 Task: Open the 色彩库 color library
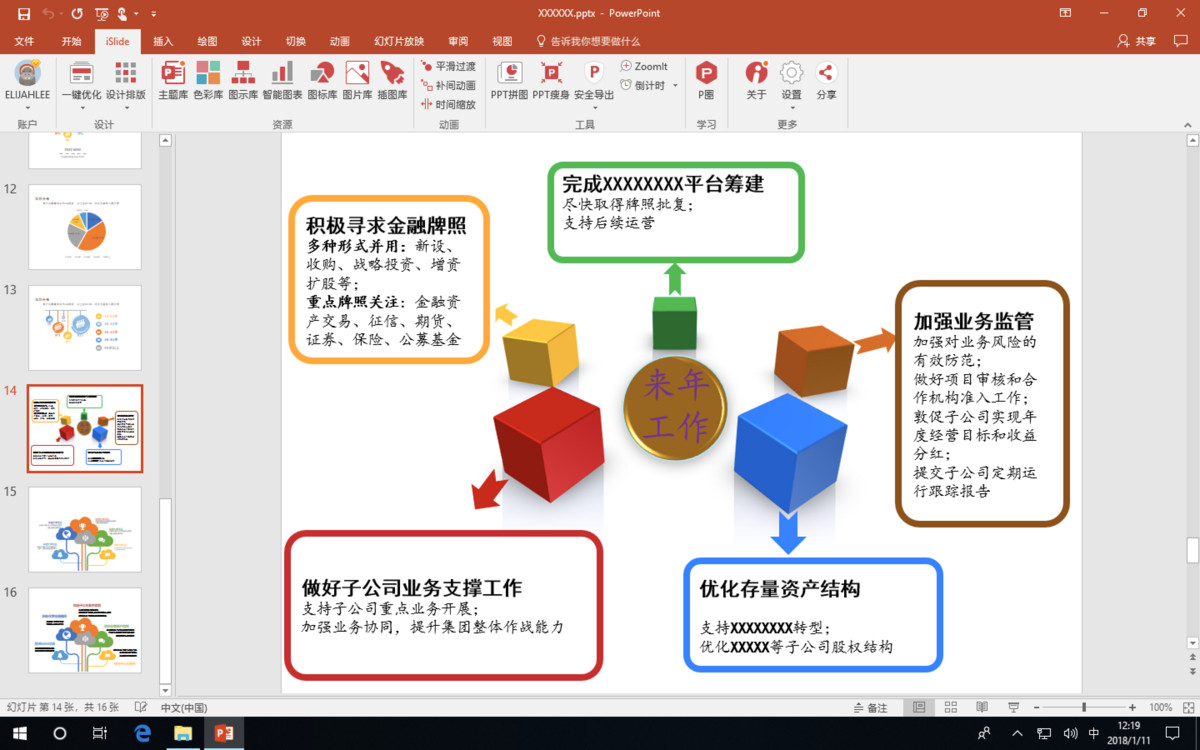coord(208,80)
